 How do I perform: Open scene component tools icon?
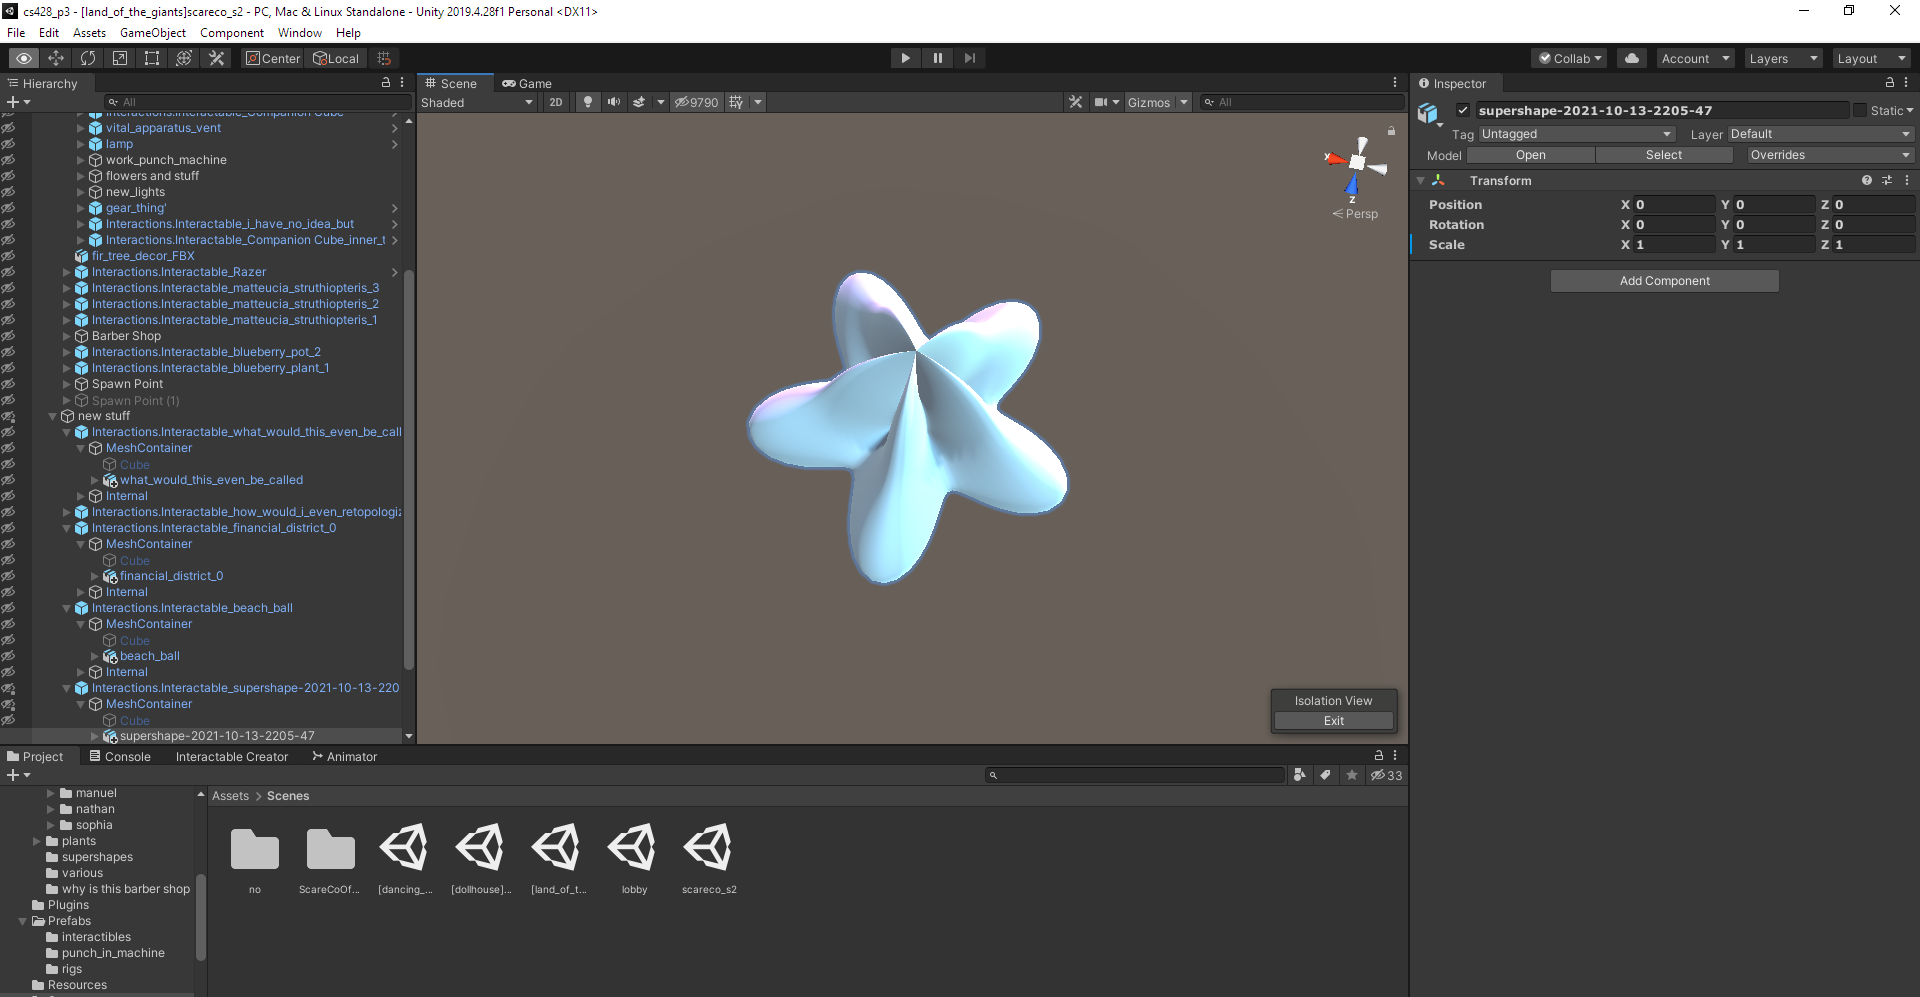[x=1075, y=102]
